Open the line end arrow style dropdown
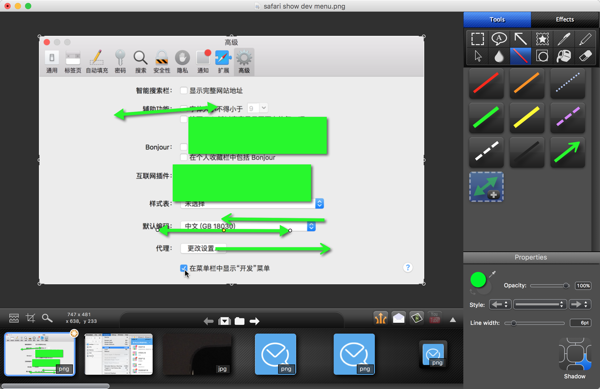The width and height of the screenshot is (600, 389). pos(579,304)
